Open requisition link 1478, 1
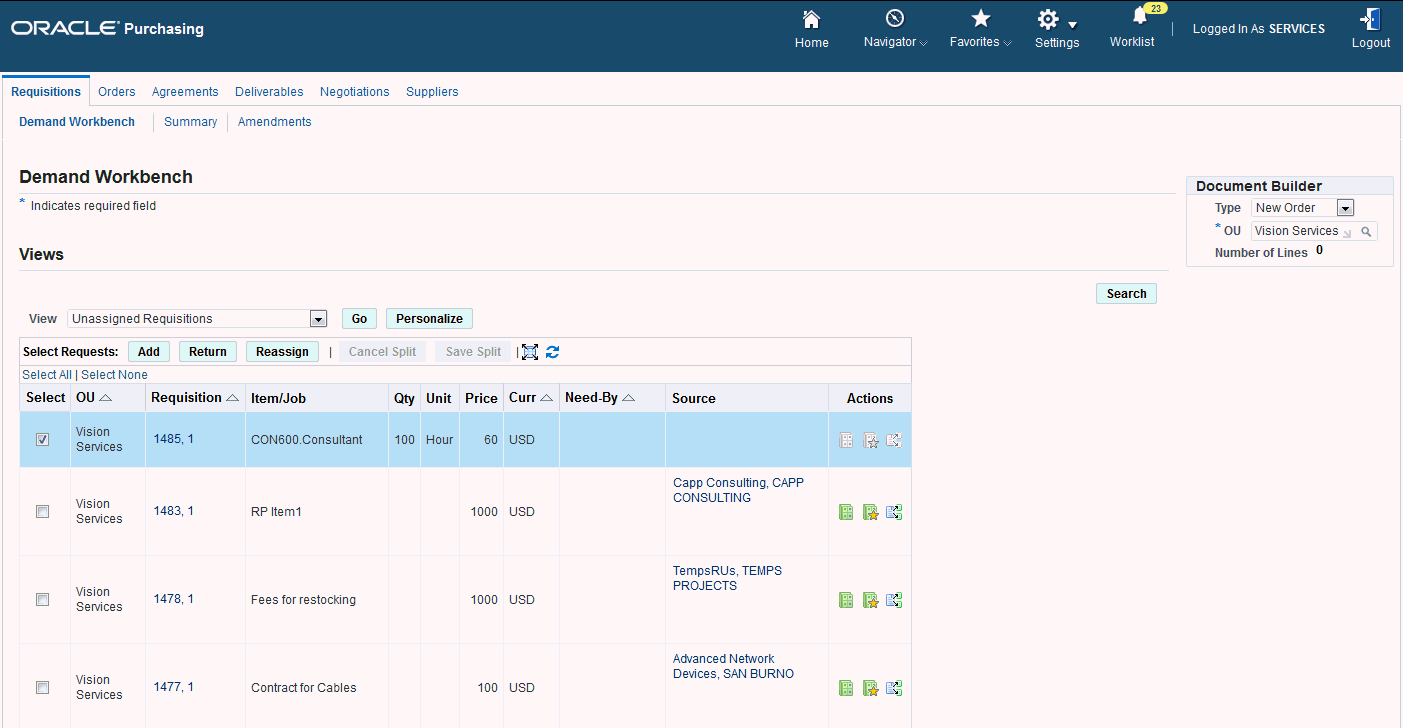This screenshot has width=1403, height=728. point(173,599)
